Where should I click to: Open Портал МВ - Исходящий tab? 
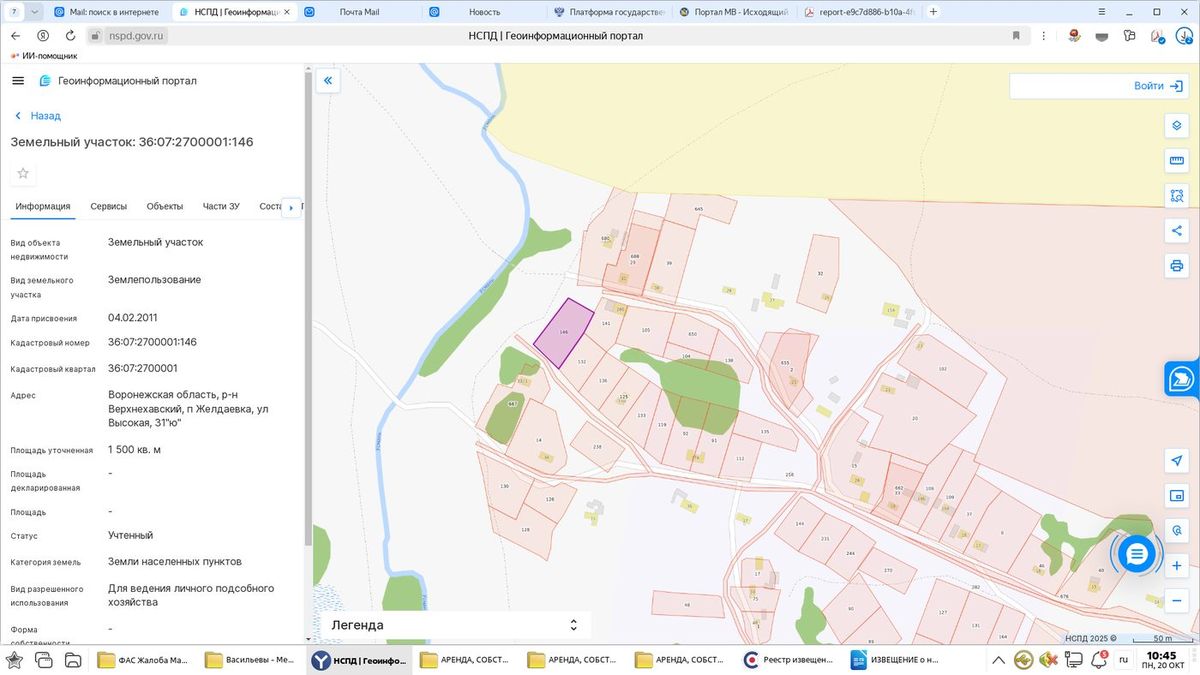tap(735, 12)
